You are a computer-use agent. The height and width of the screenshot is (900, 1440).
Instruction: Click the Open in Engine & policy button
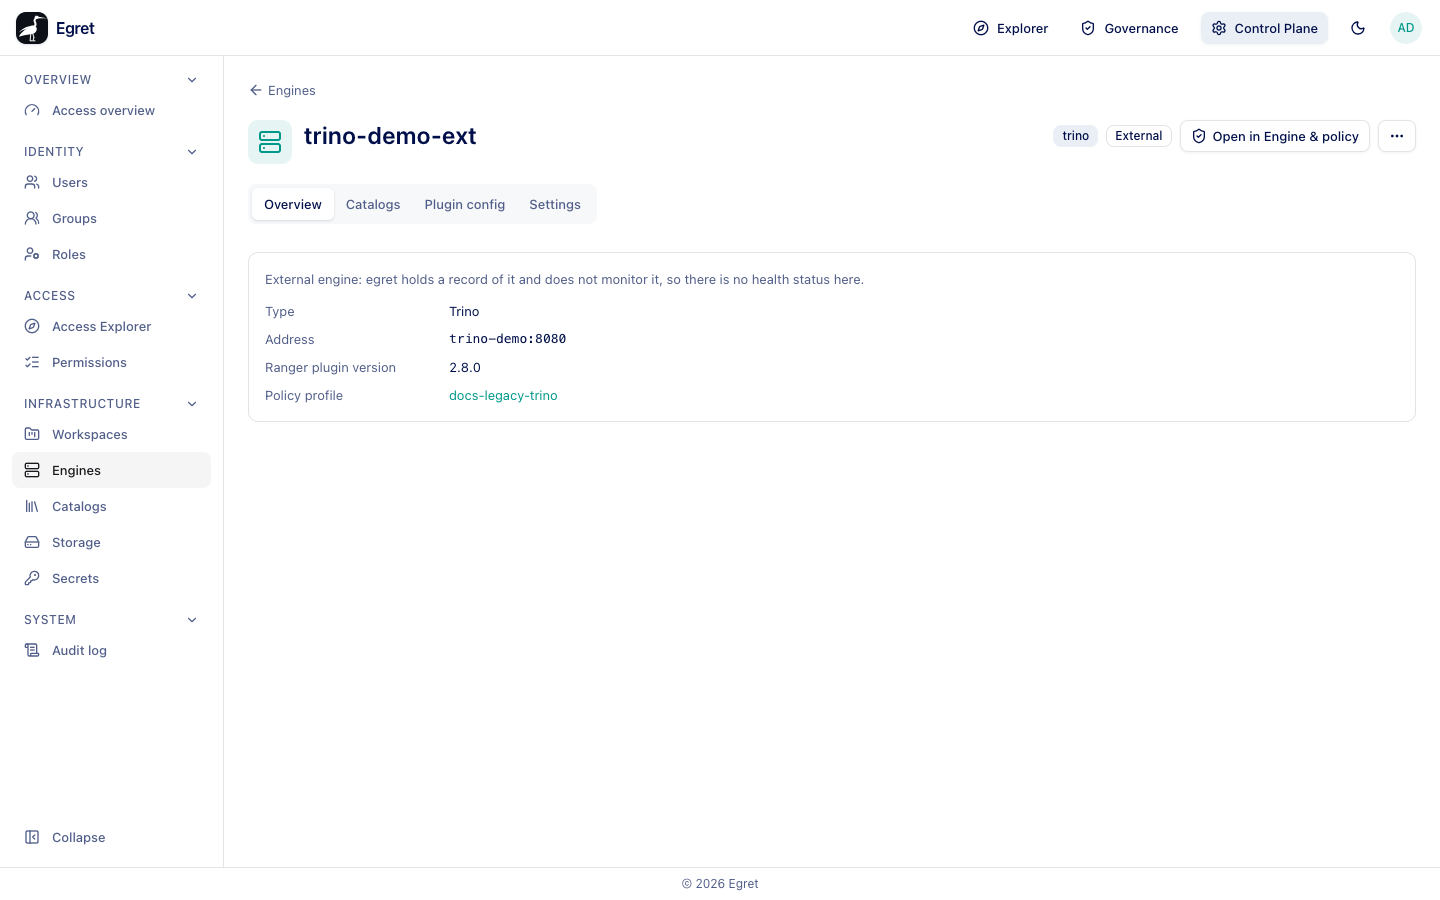pos(1275,136)
